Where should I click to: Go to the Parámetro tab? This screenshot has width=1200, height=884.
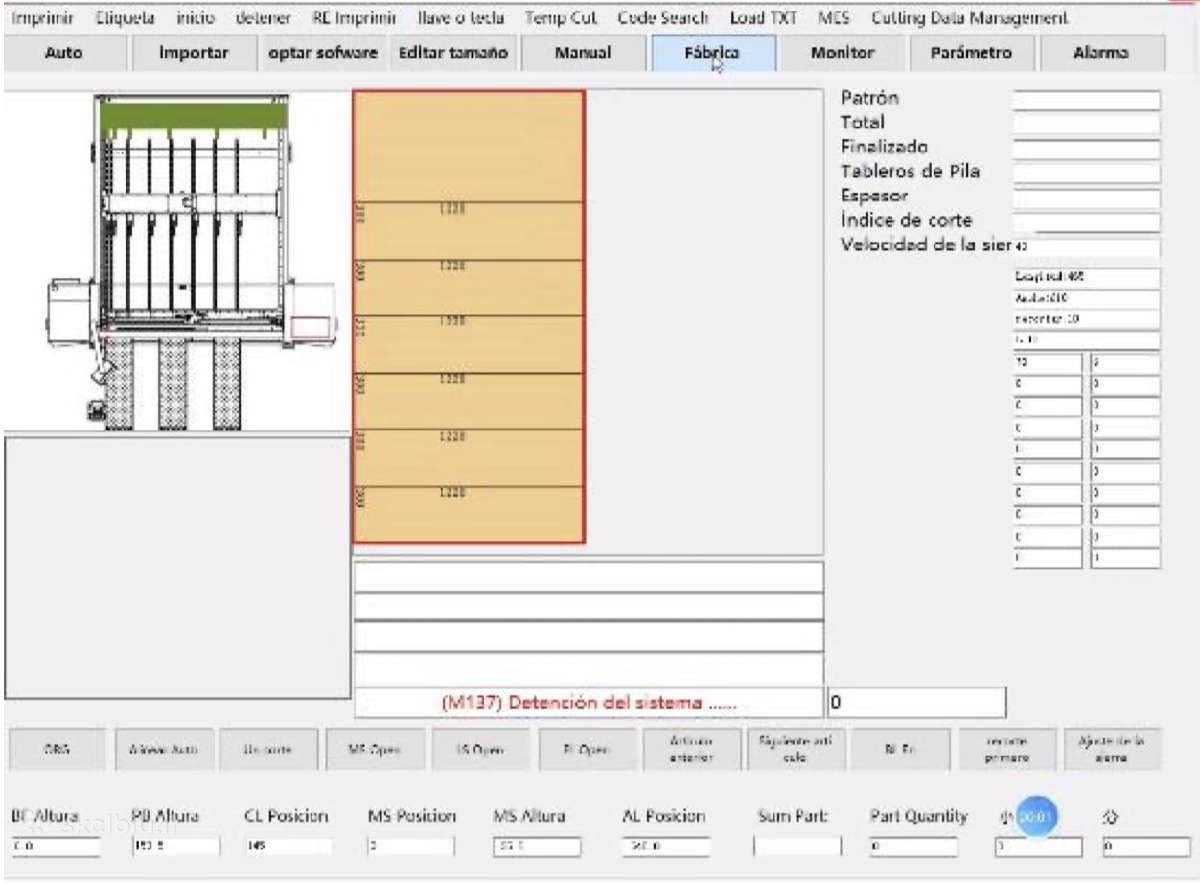tap(971, 53)
